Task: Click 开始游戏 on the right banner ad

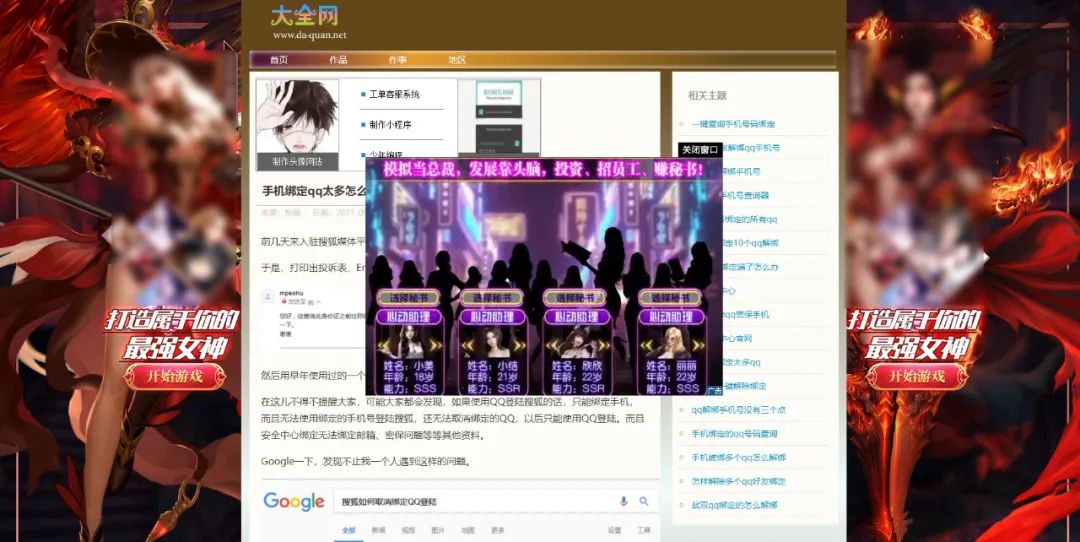Action: click(x=917, y=376)
